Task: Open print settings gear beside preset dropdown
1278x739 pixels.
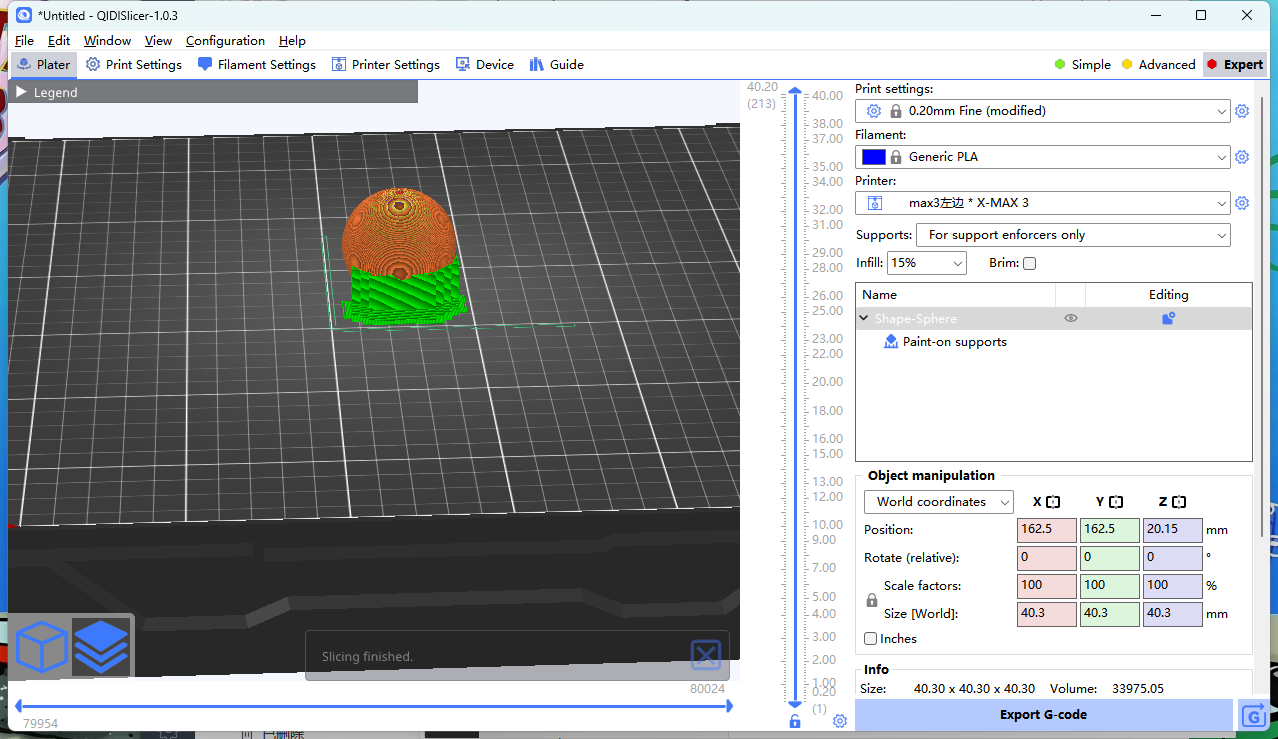Action: (1242, 111)
